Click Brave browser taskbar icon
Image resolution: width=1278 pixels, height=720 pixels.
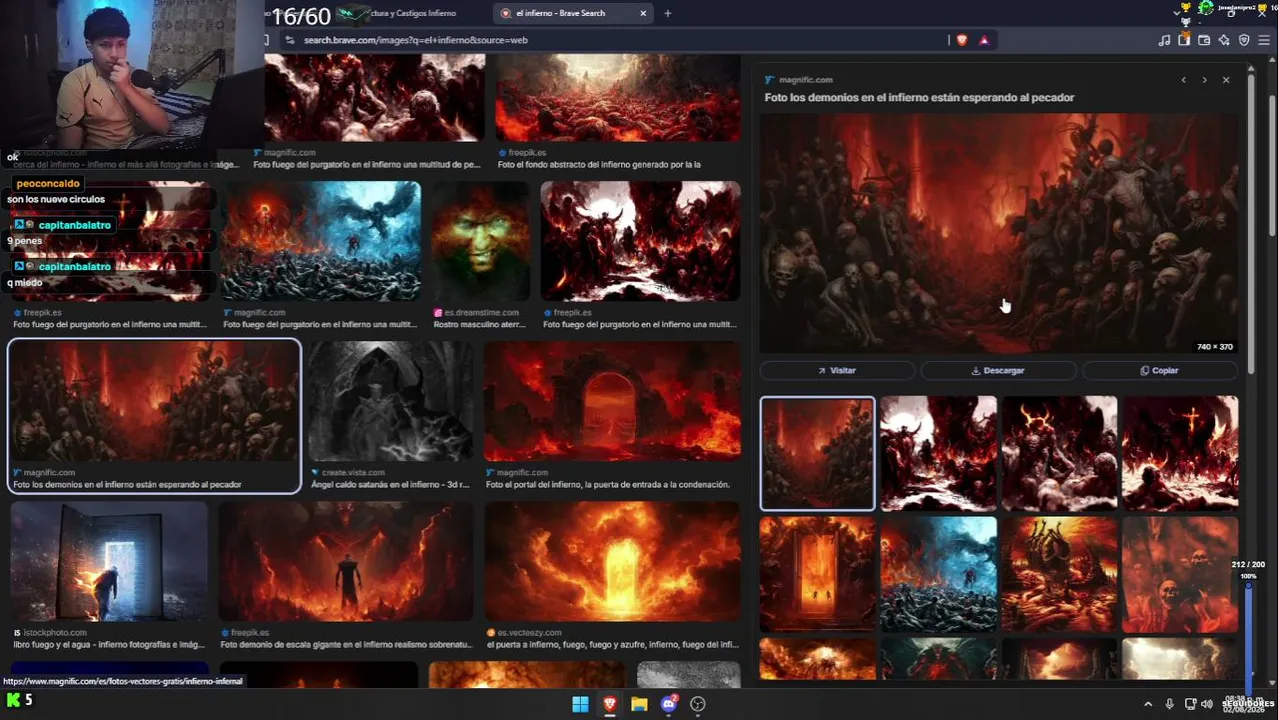[x=609, y=704]
